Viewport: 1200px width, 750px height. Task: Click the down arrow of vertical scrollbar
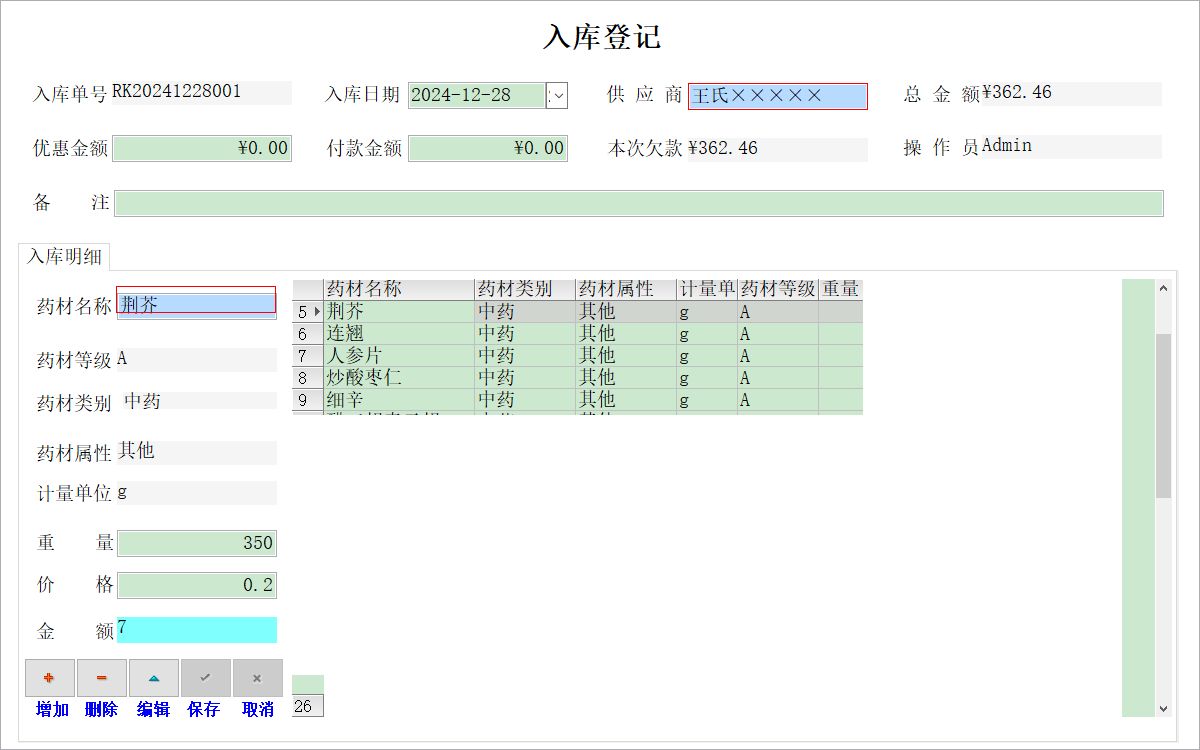pos(1163,708)
